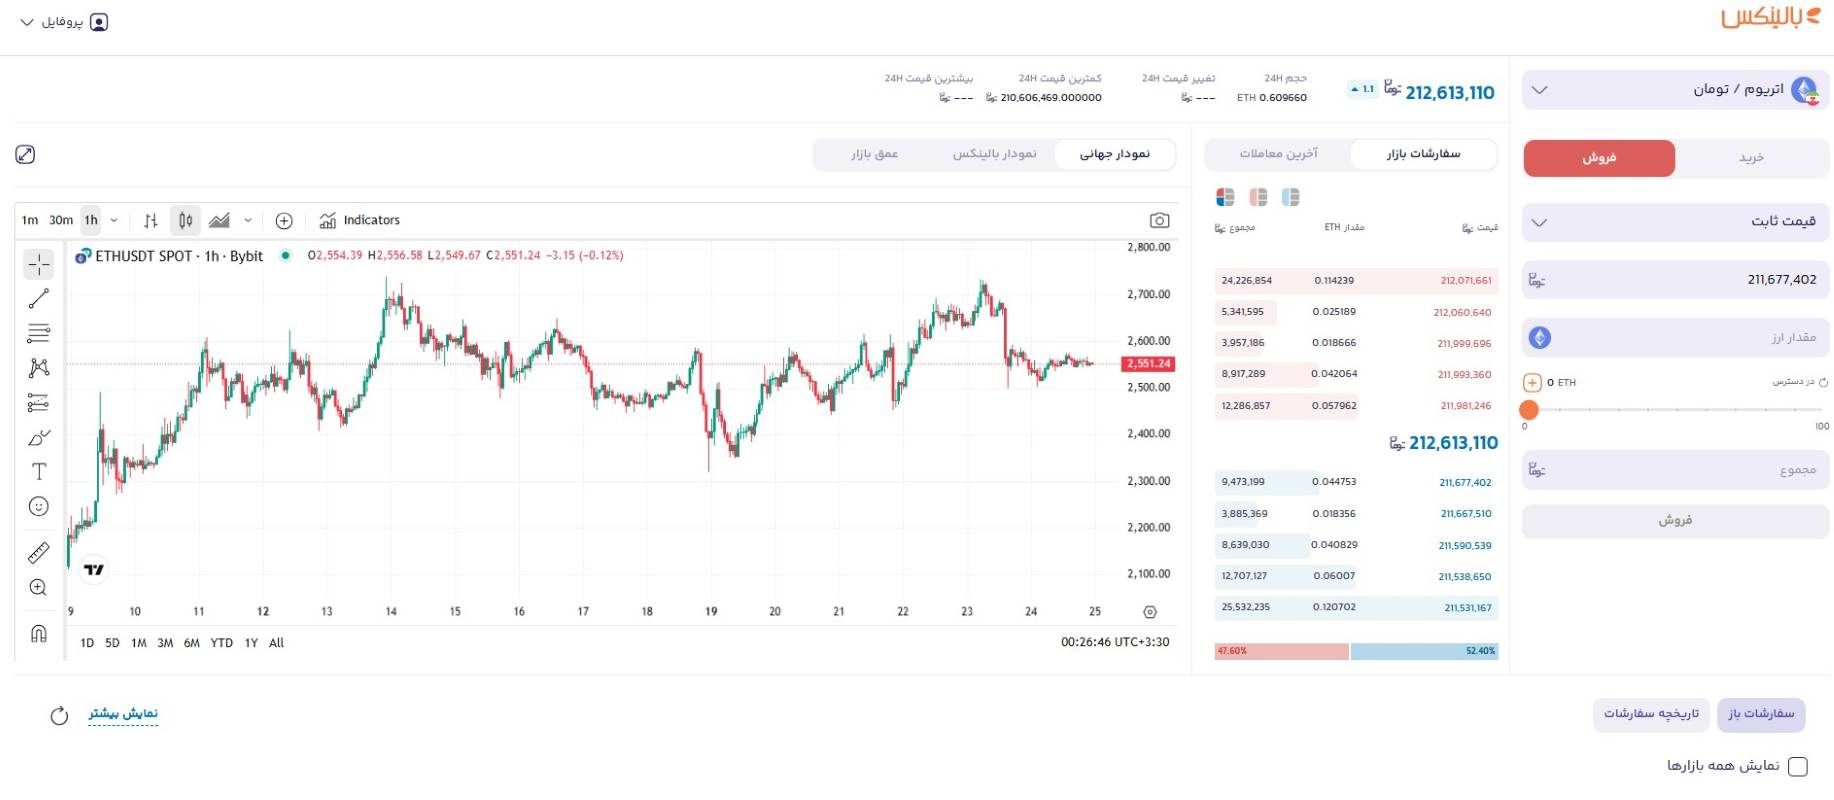Toggle the magnet mode on chart
Screen dimensions: 1834x800
39,633
